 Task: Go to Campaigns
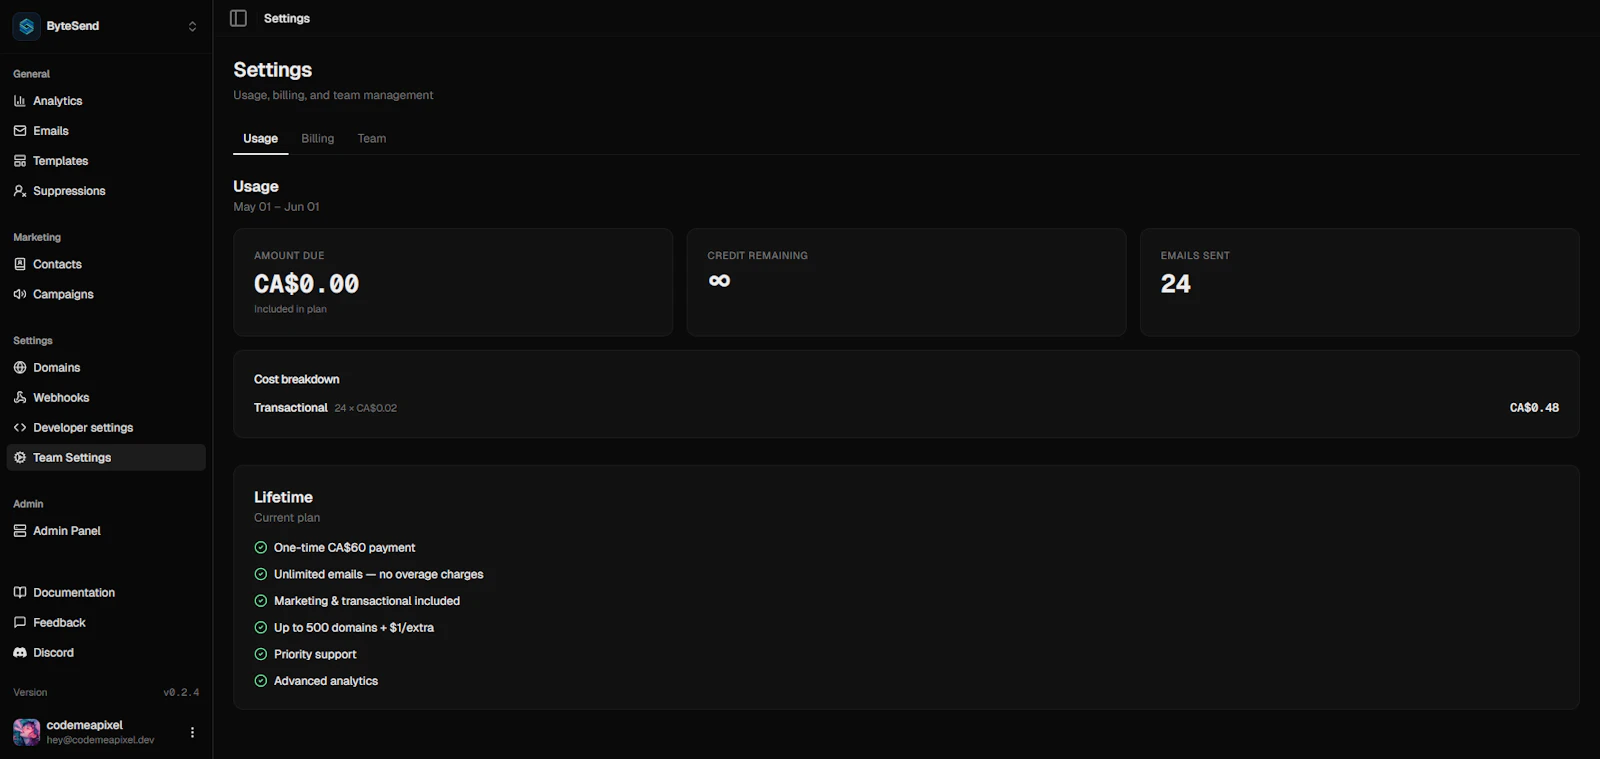pyautogui.click(x=106, y=294)
